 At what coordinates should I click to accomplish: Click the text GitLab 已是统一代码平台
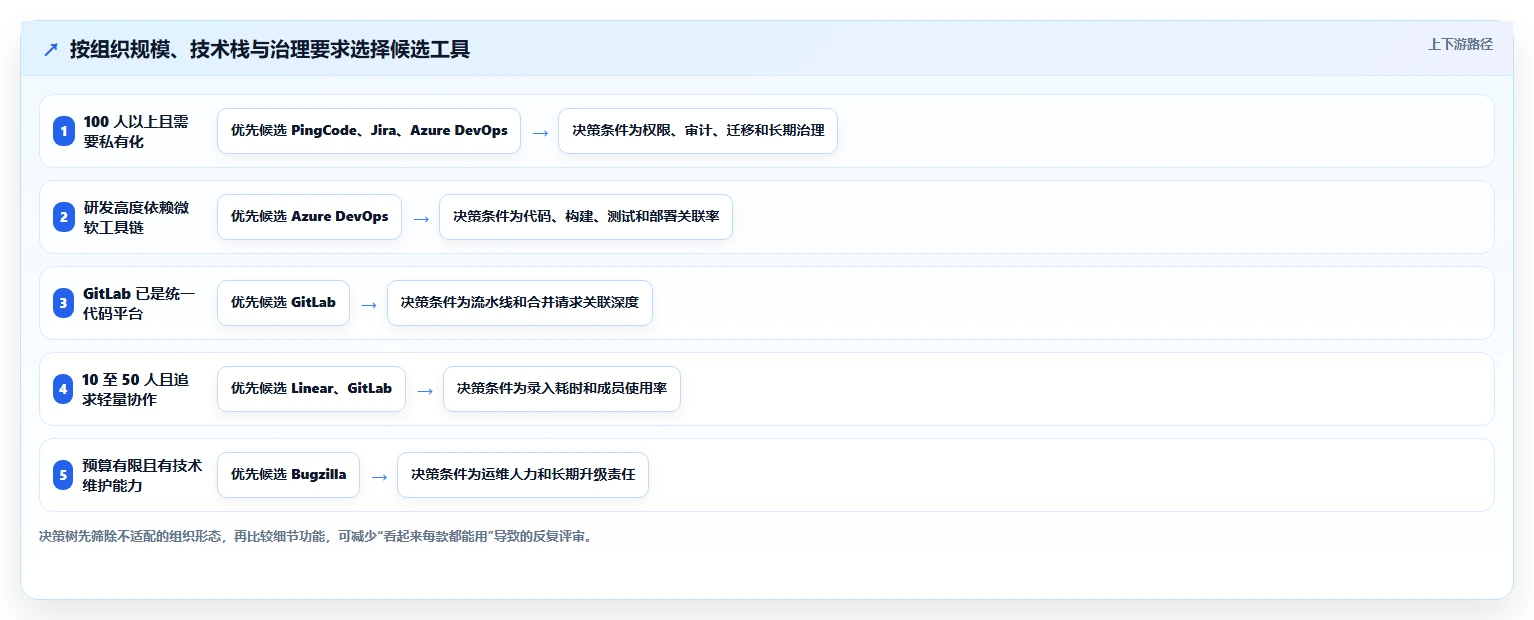(x=139, y=303)
